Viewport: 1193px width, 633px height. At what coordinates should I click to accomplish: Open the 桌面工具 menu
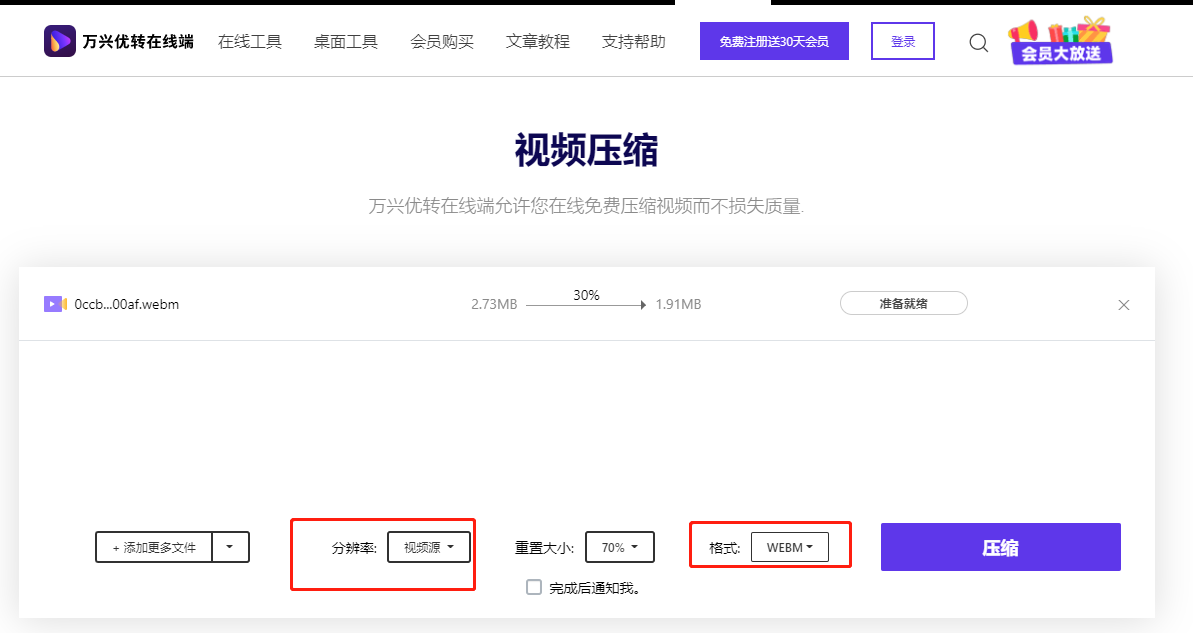point(345,41)
